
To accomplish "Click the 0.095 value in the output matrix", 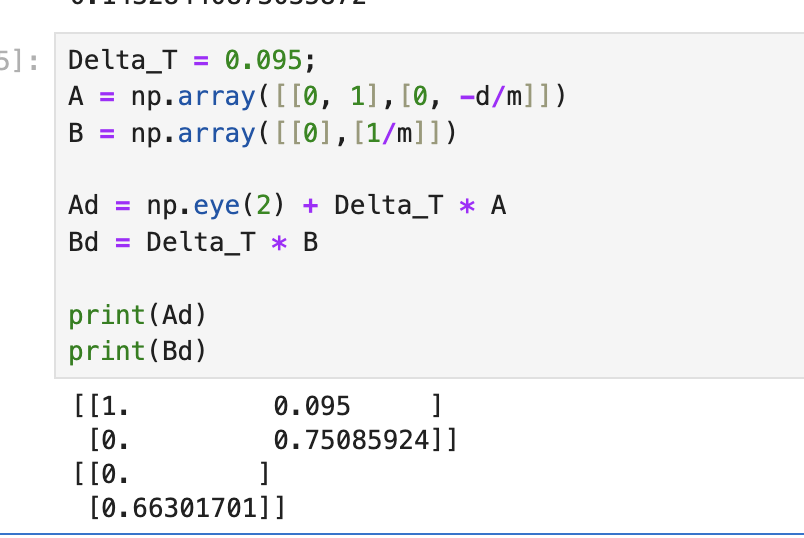I will (311, 405).
